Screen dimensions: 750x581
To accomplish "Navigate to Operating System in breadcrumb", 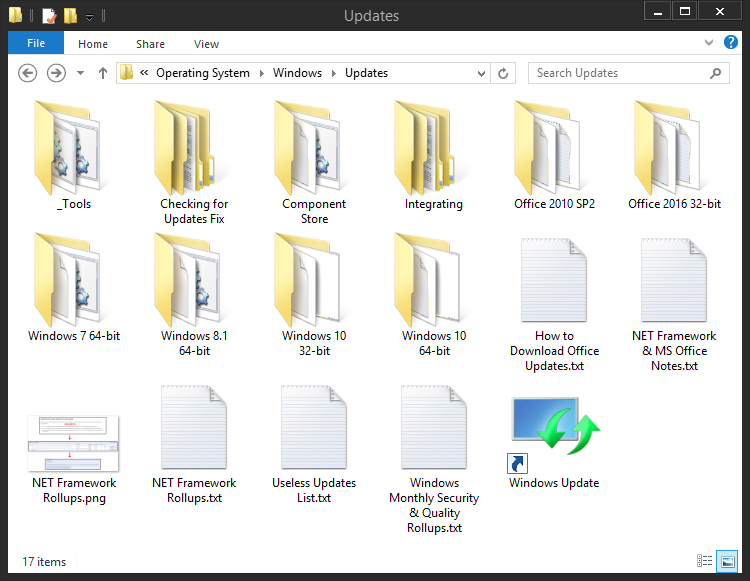I will (203, 73).
